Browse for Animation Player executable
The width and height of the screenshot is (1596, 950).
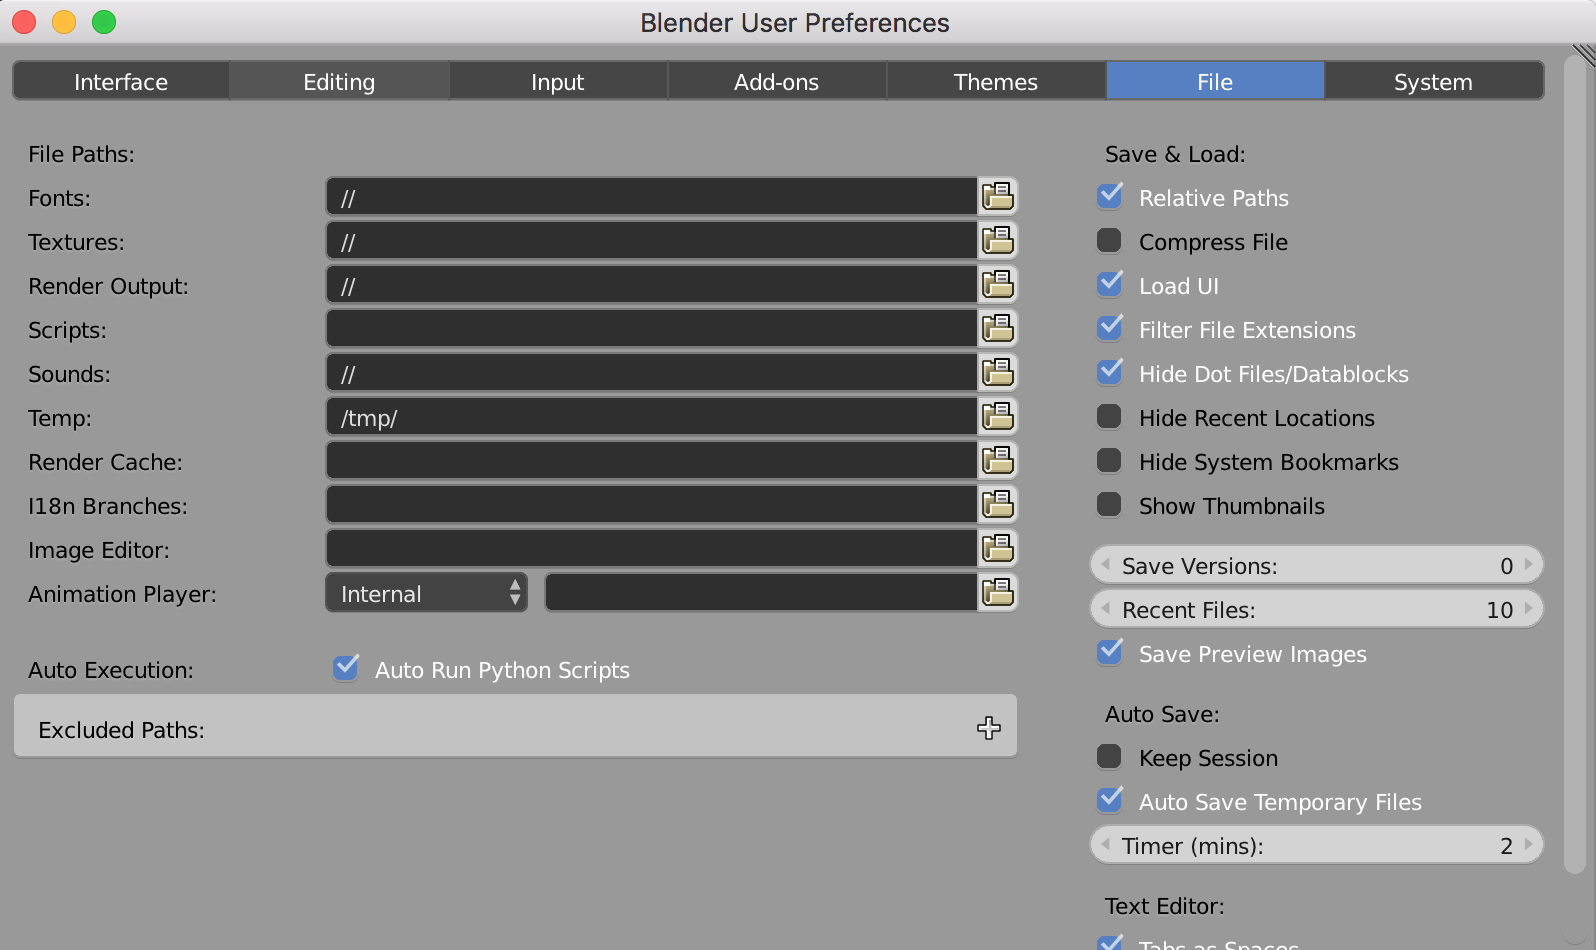click(x=997, y=593)
